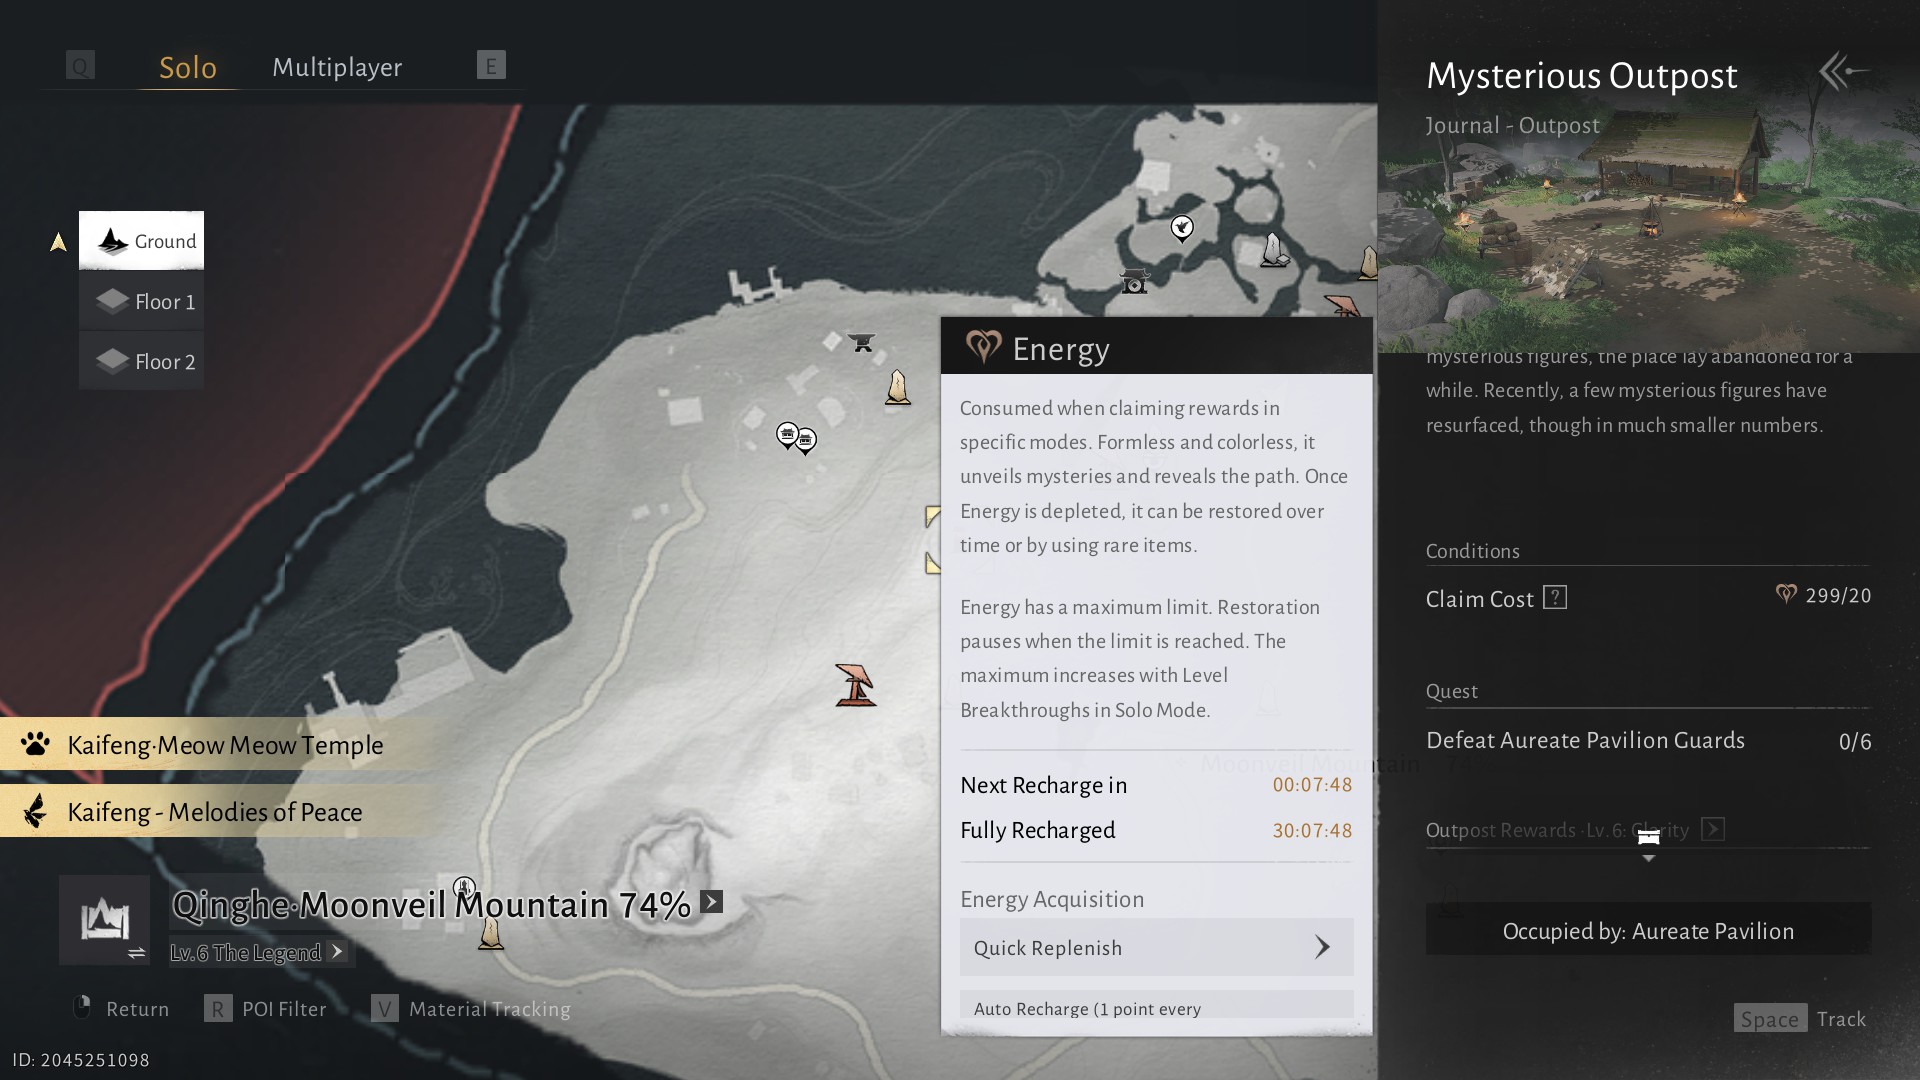Click the anvil crafting map marker
The width and height of the screenshot is (1920, 1080).
(861, 342)
